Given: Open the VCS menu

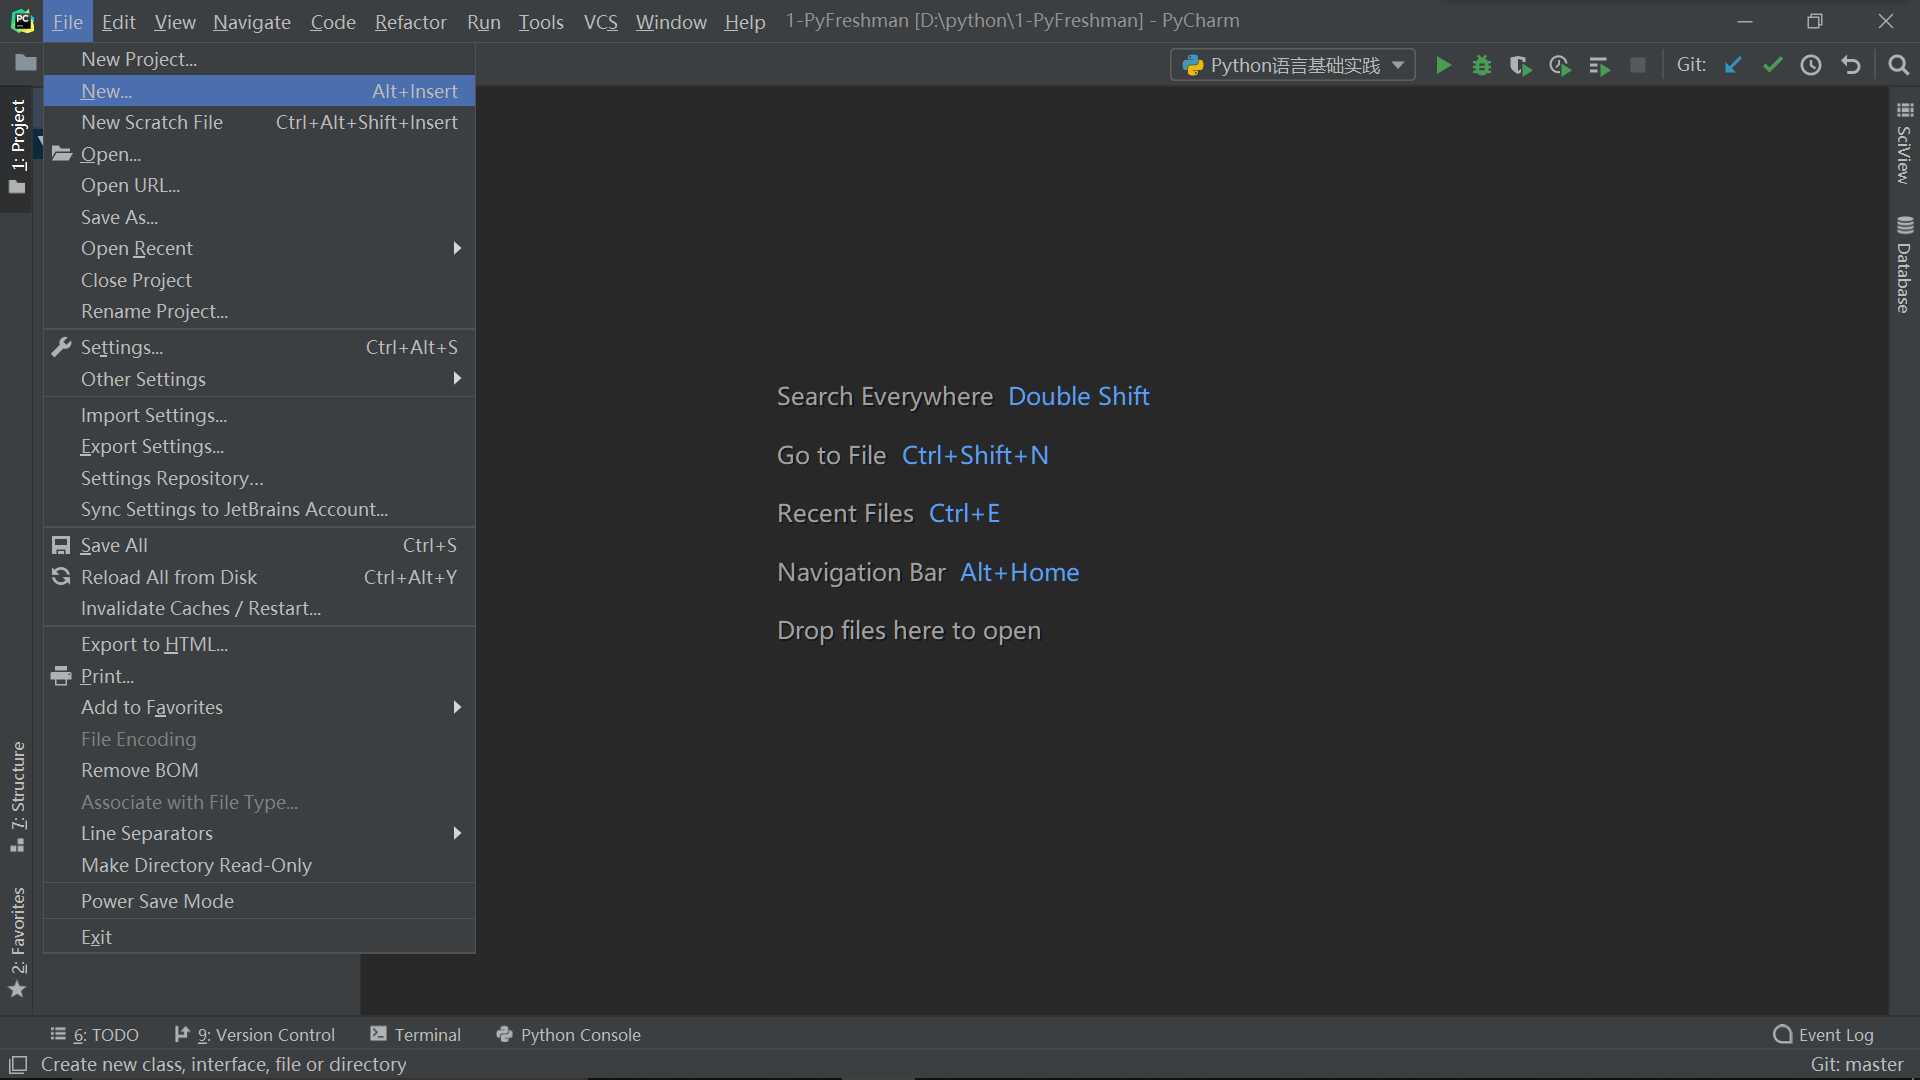Looking at the screenshot, I should coord(600,21).
